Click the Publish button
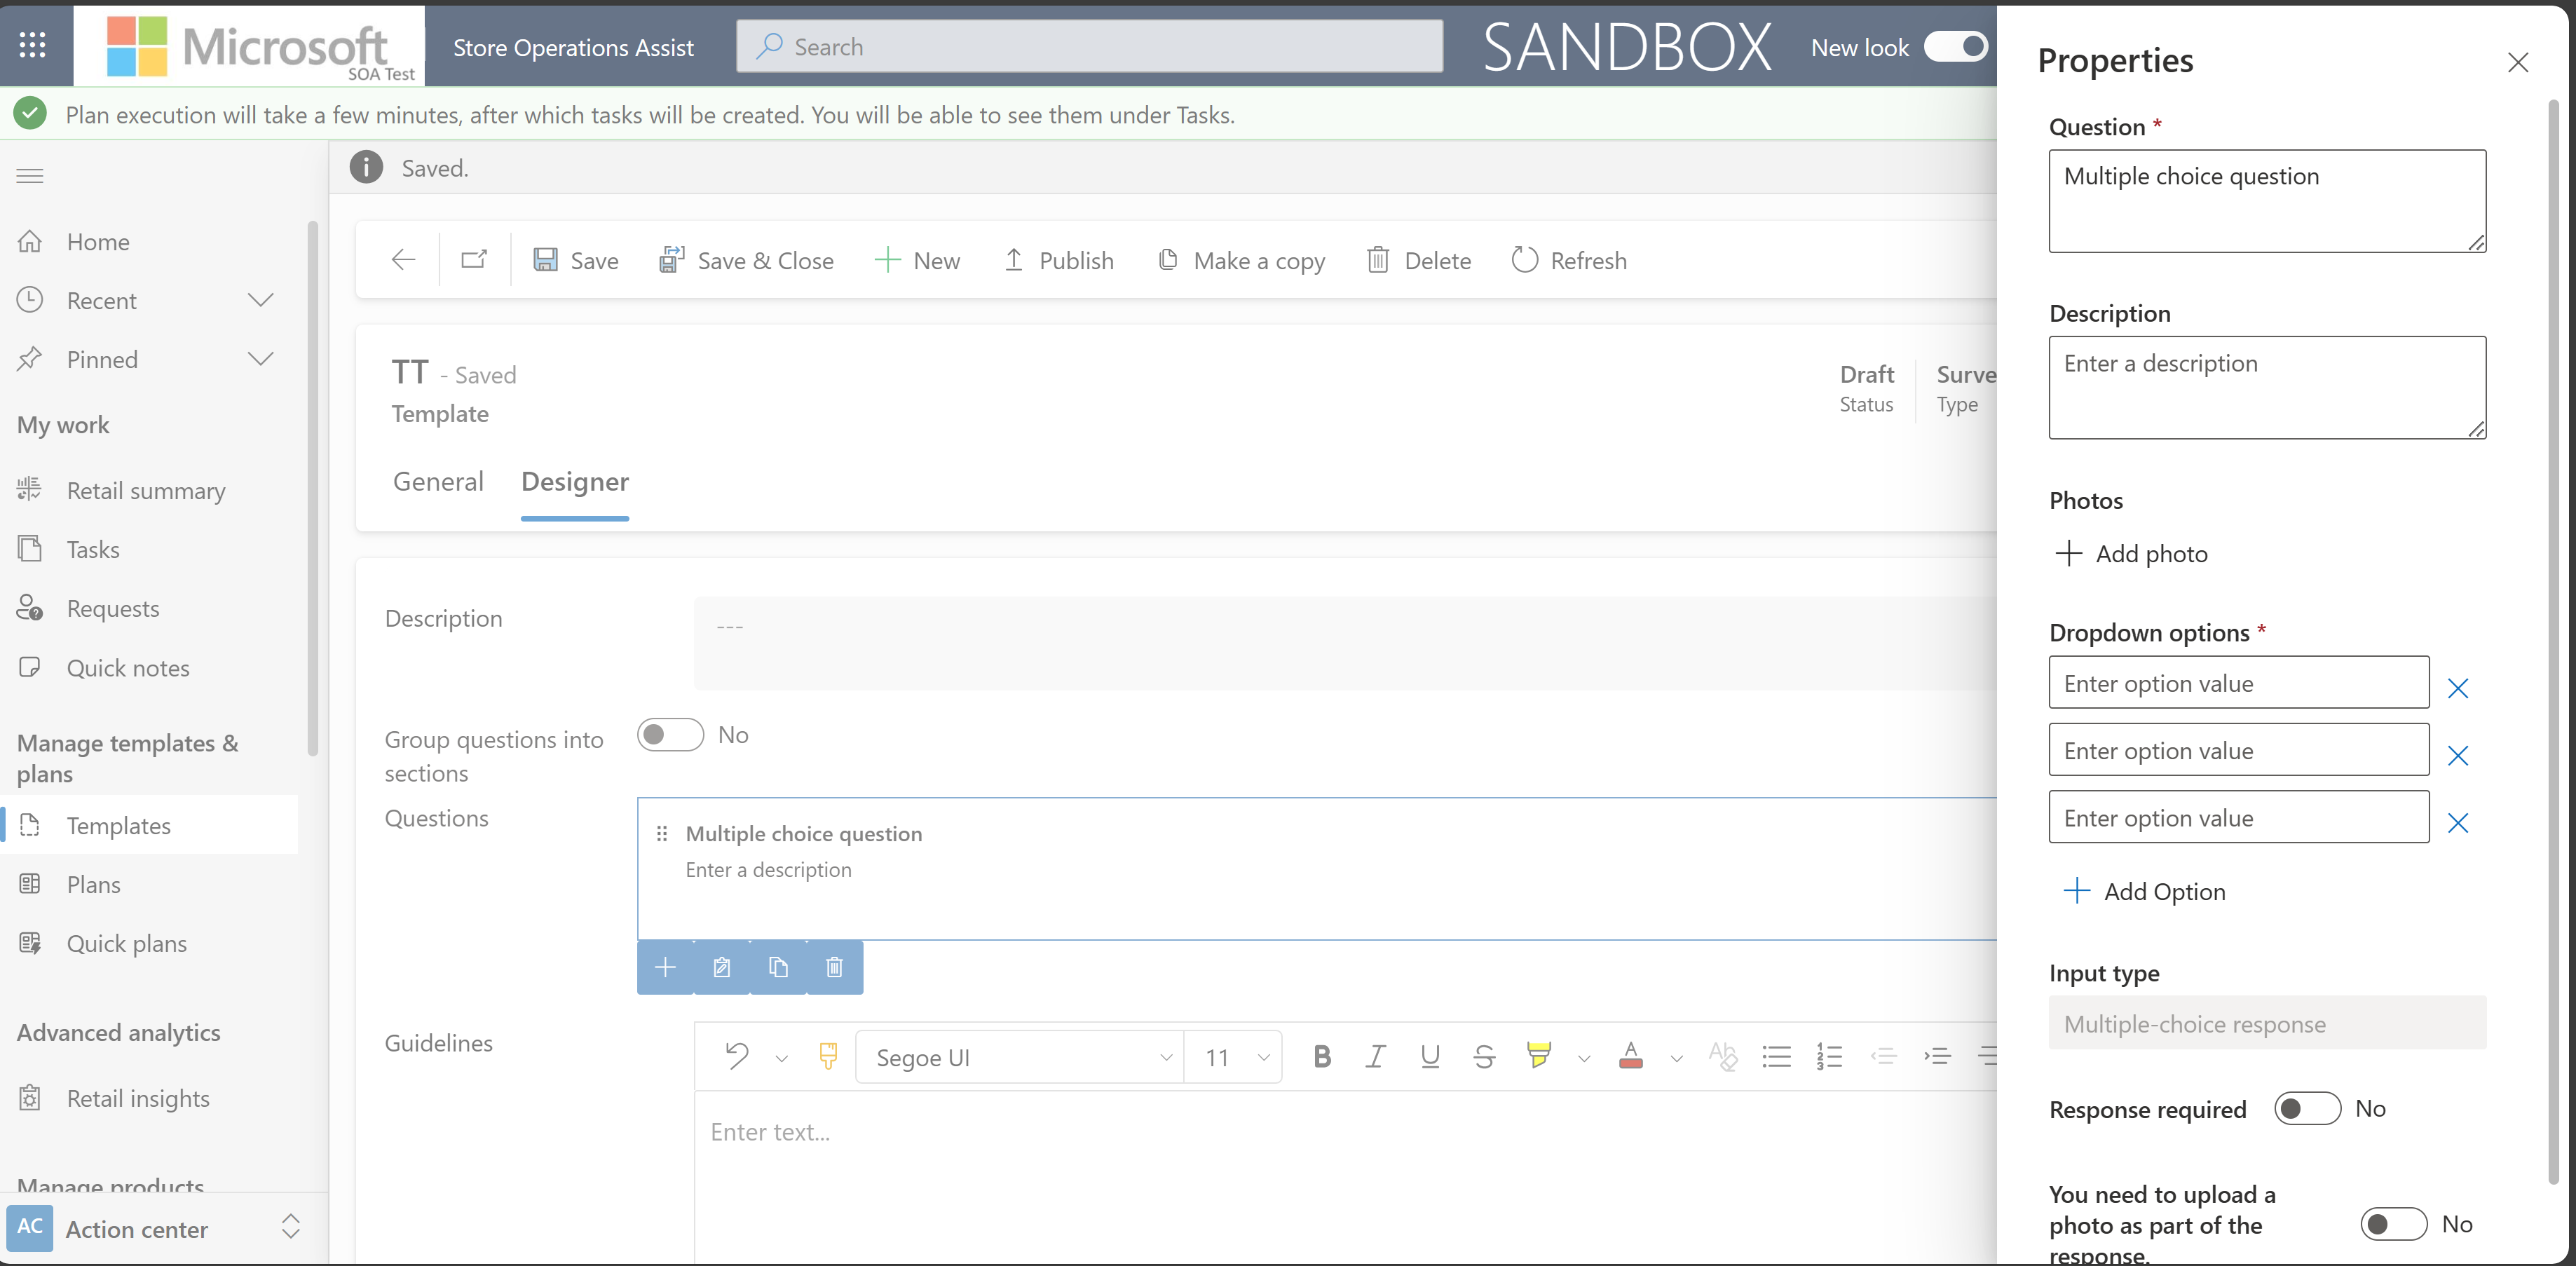Image resolution: width=2576 pixels, height=1266 pixels. (x=1060, y=259)
